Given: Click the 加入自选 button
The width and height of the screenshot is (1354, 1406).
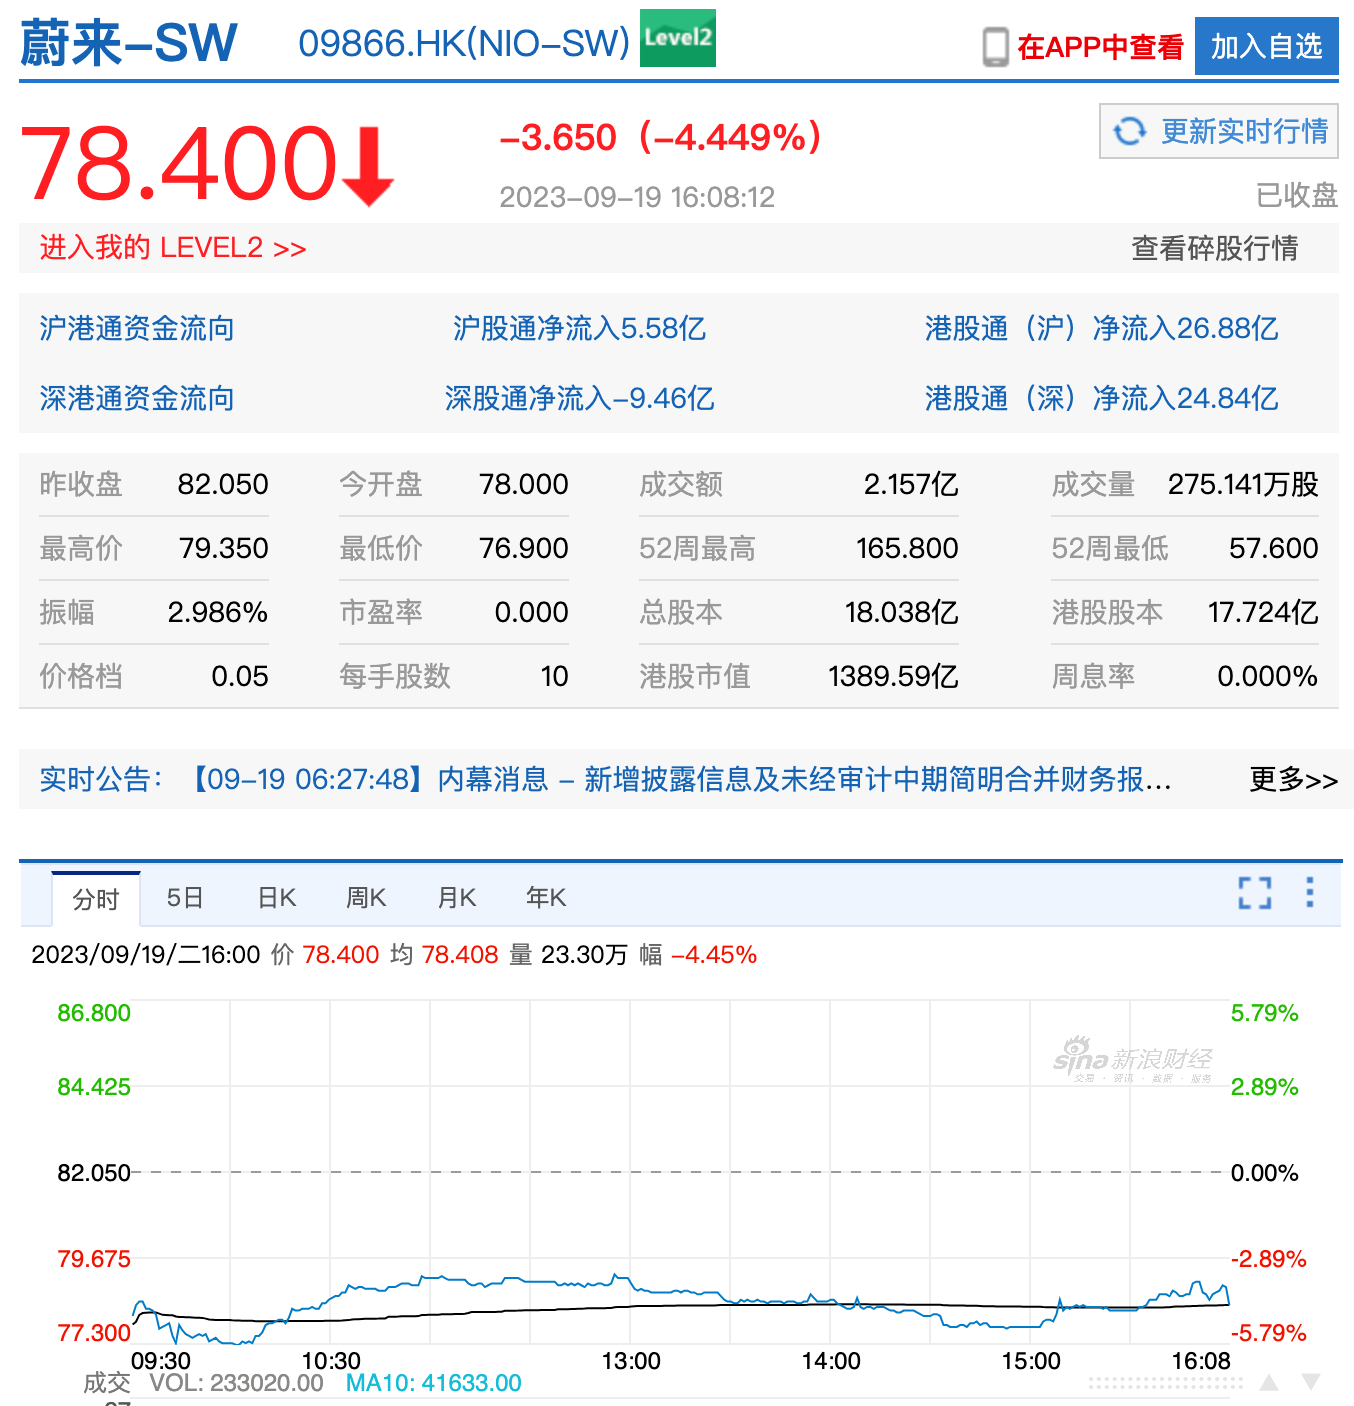Looking at the screenshot, I should point(1266,45).
